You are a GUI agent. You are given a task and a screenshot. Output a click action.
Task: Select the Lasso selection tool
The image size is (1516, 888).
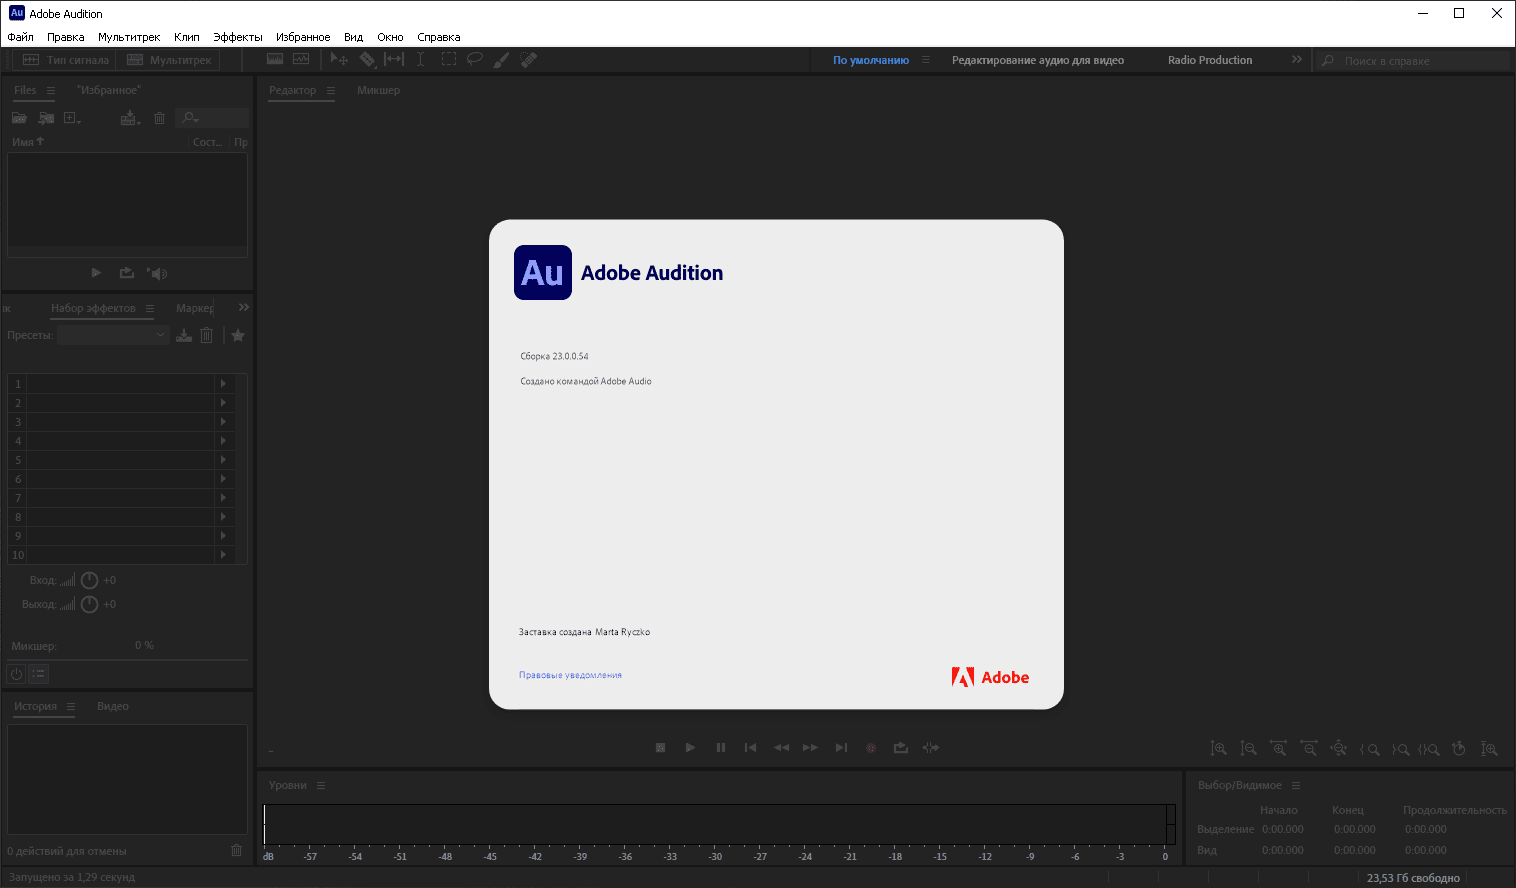coord(475,59)
